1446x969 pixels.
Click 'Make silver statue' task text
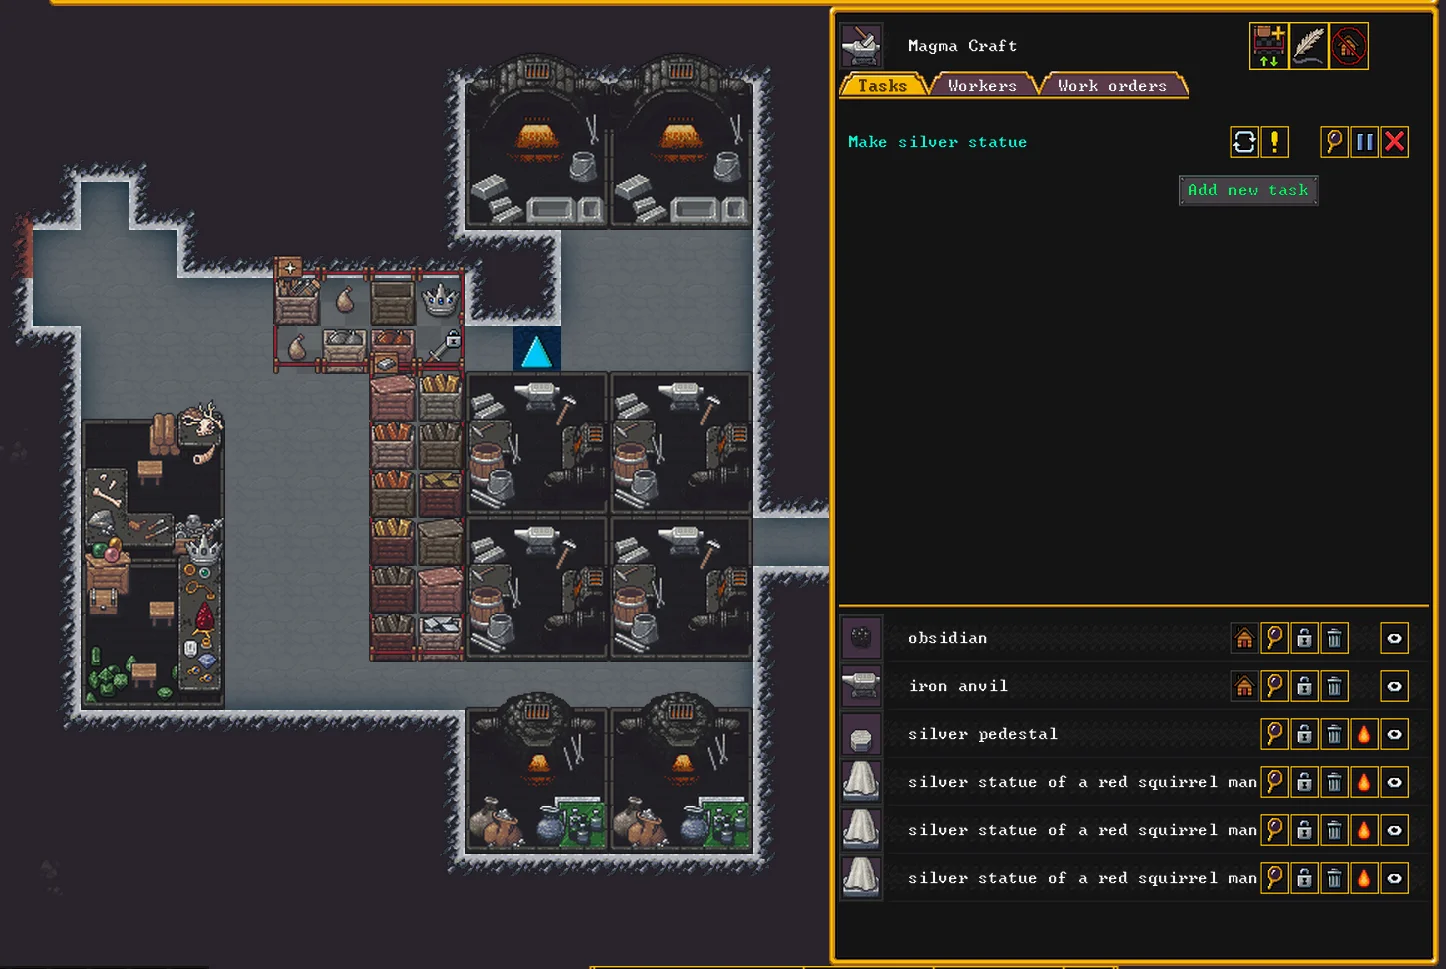[x=937, y=142]
